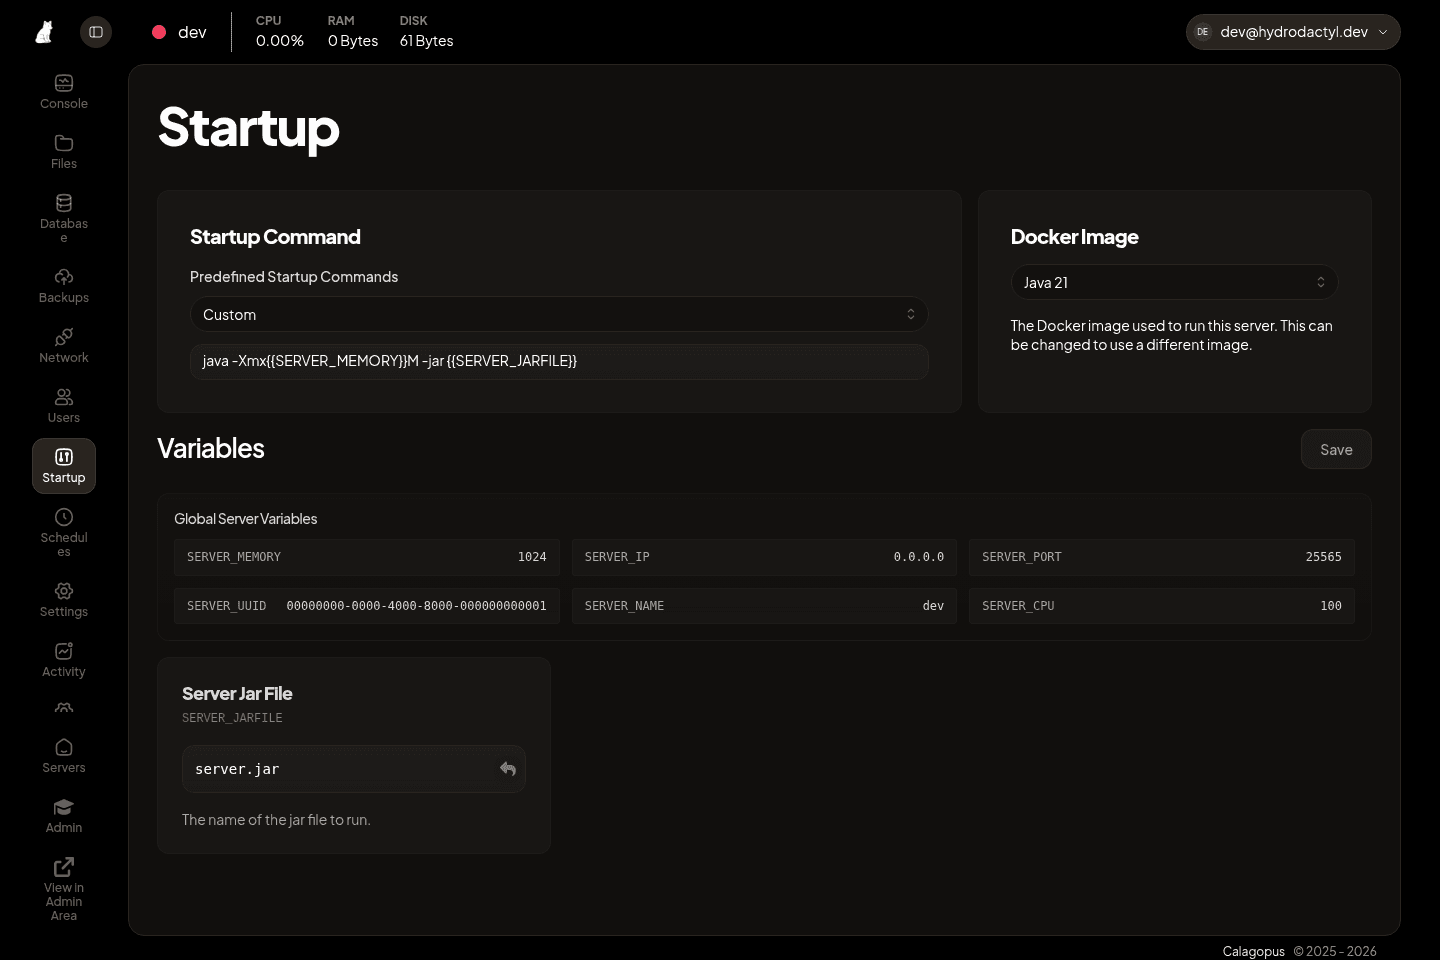Open the Backups page
The height and width of the screenshot is (960, 1440).
coord(64,286)
